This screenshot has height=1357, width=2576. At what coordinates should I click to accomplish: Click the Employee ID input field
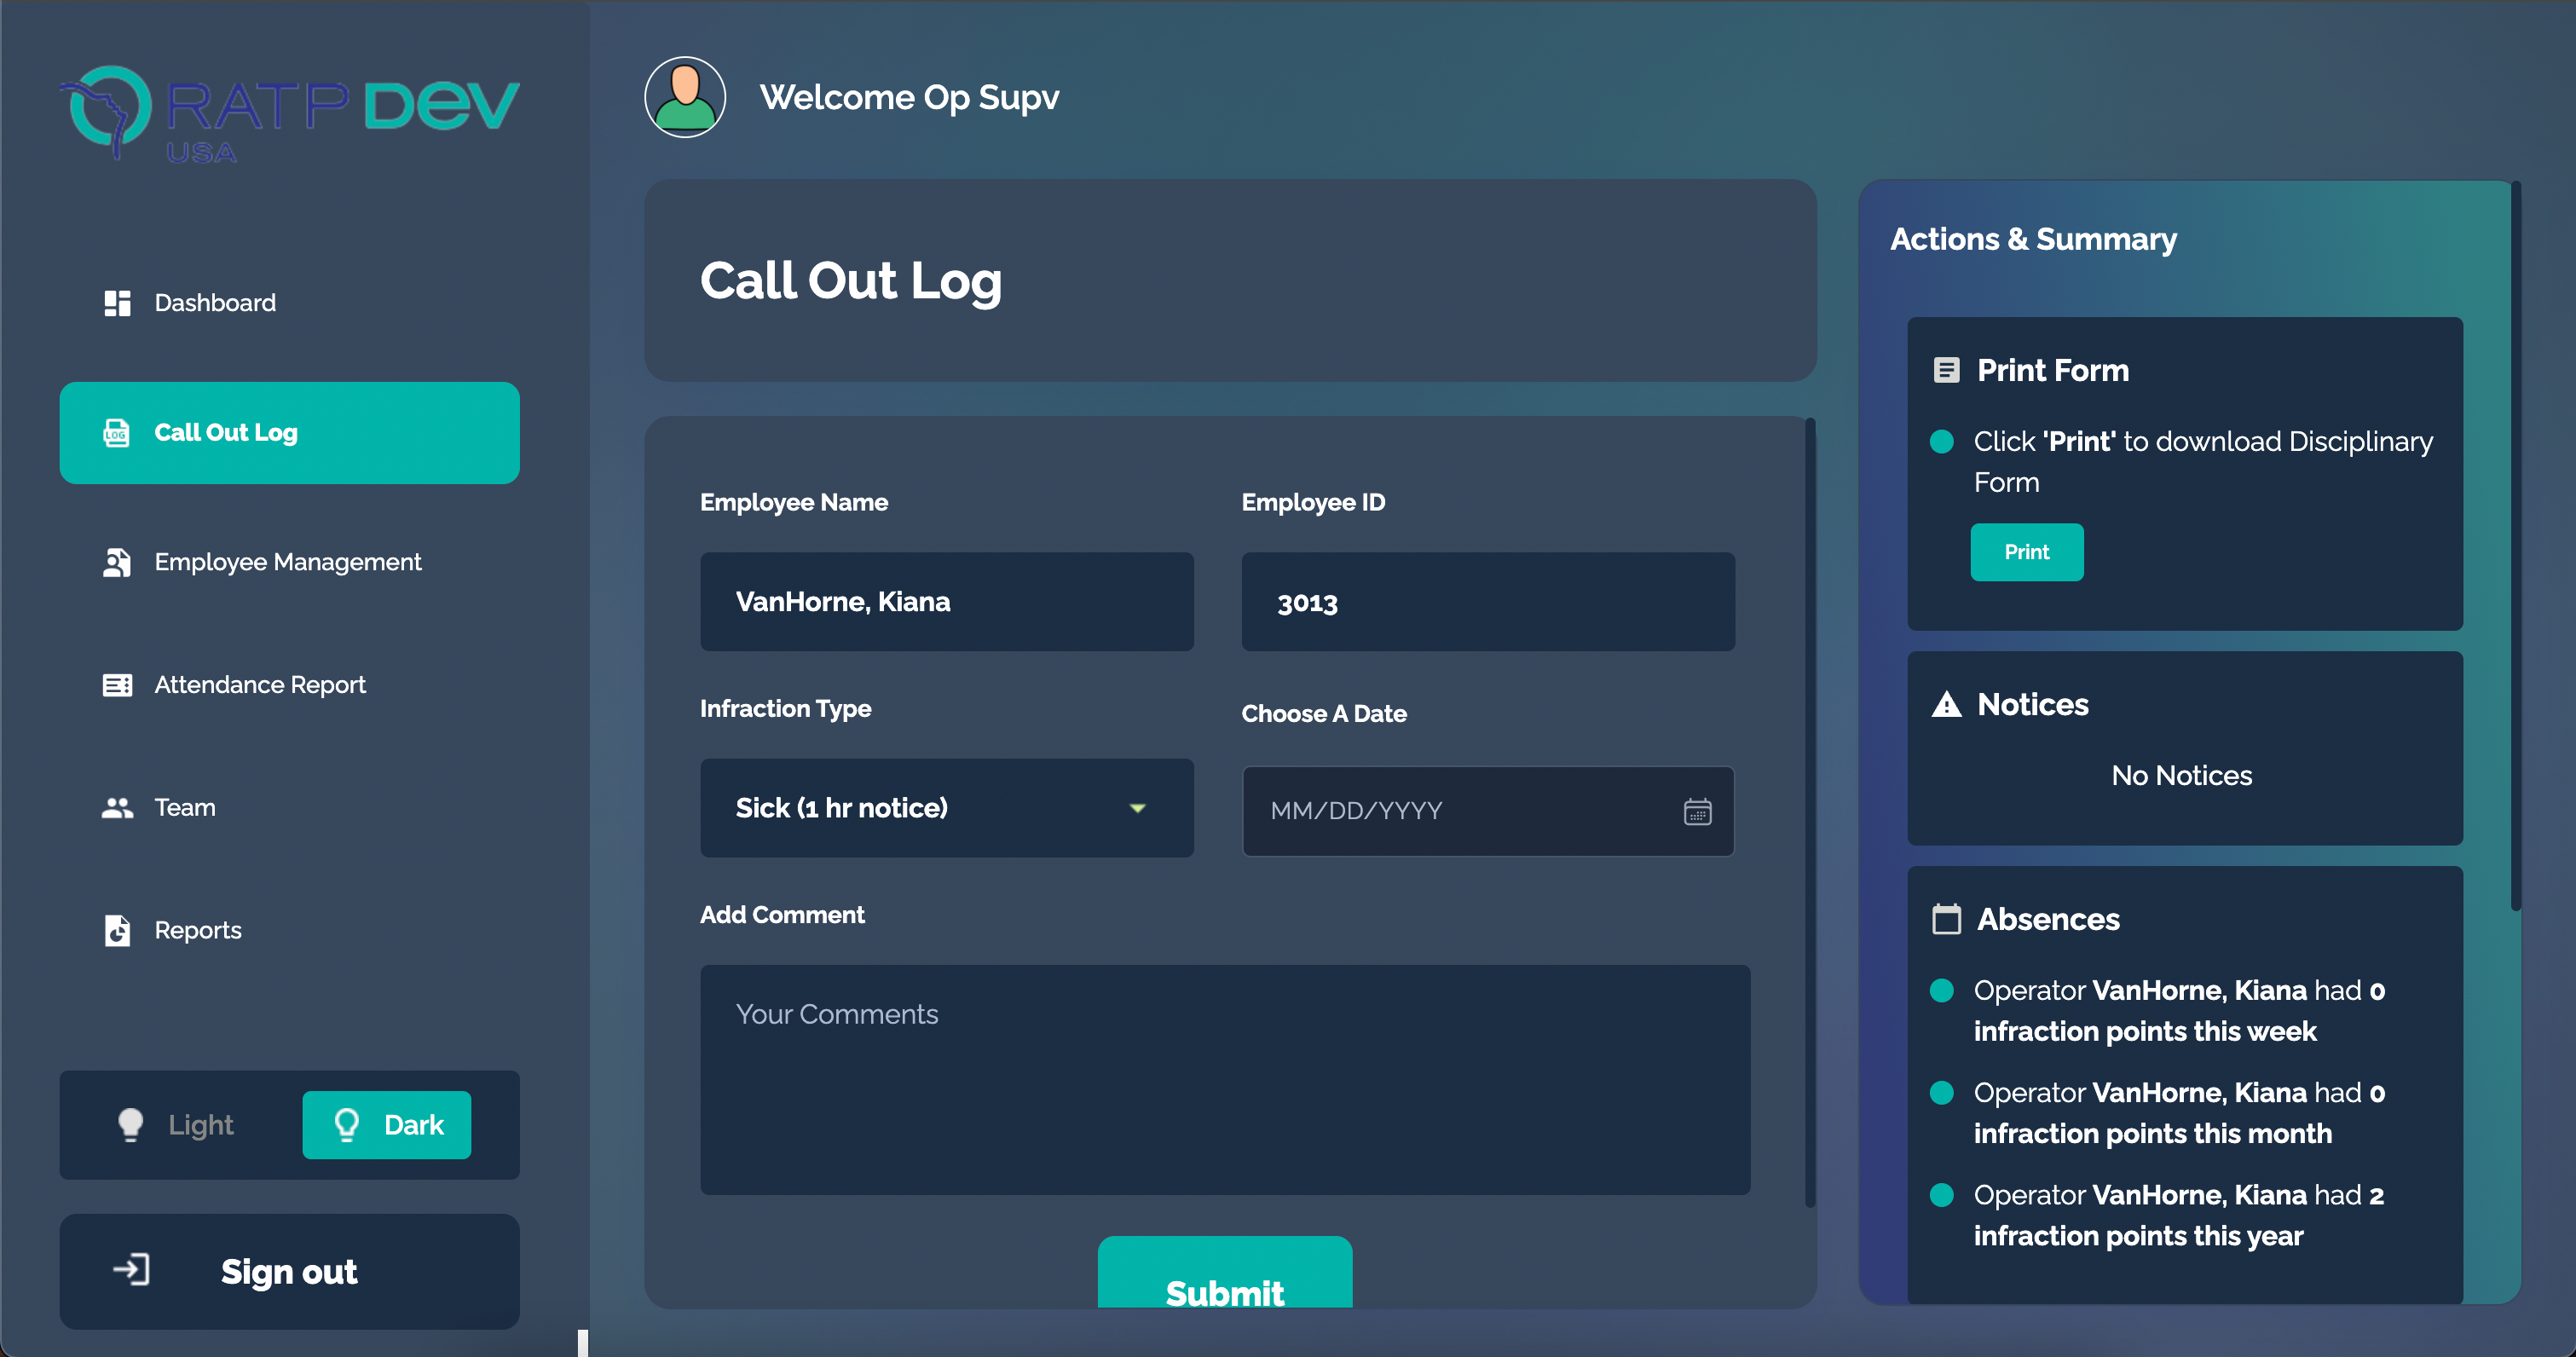[x=1488, y=602]
